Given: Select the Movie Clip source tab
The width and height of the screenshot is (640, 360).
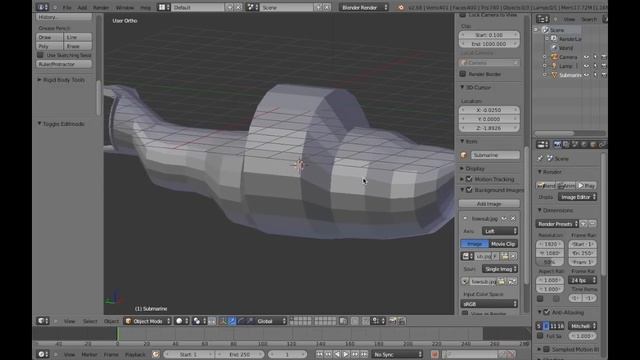Looking at the screenshot, I should (503, 244).
